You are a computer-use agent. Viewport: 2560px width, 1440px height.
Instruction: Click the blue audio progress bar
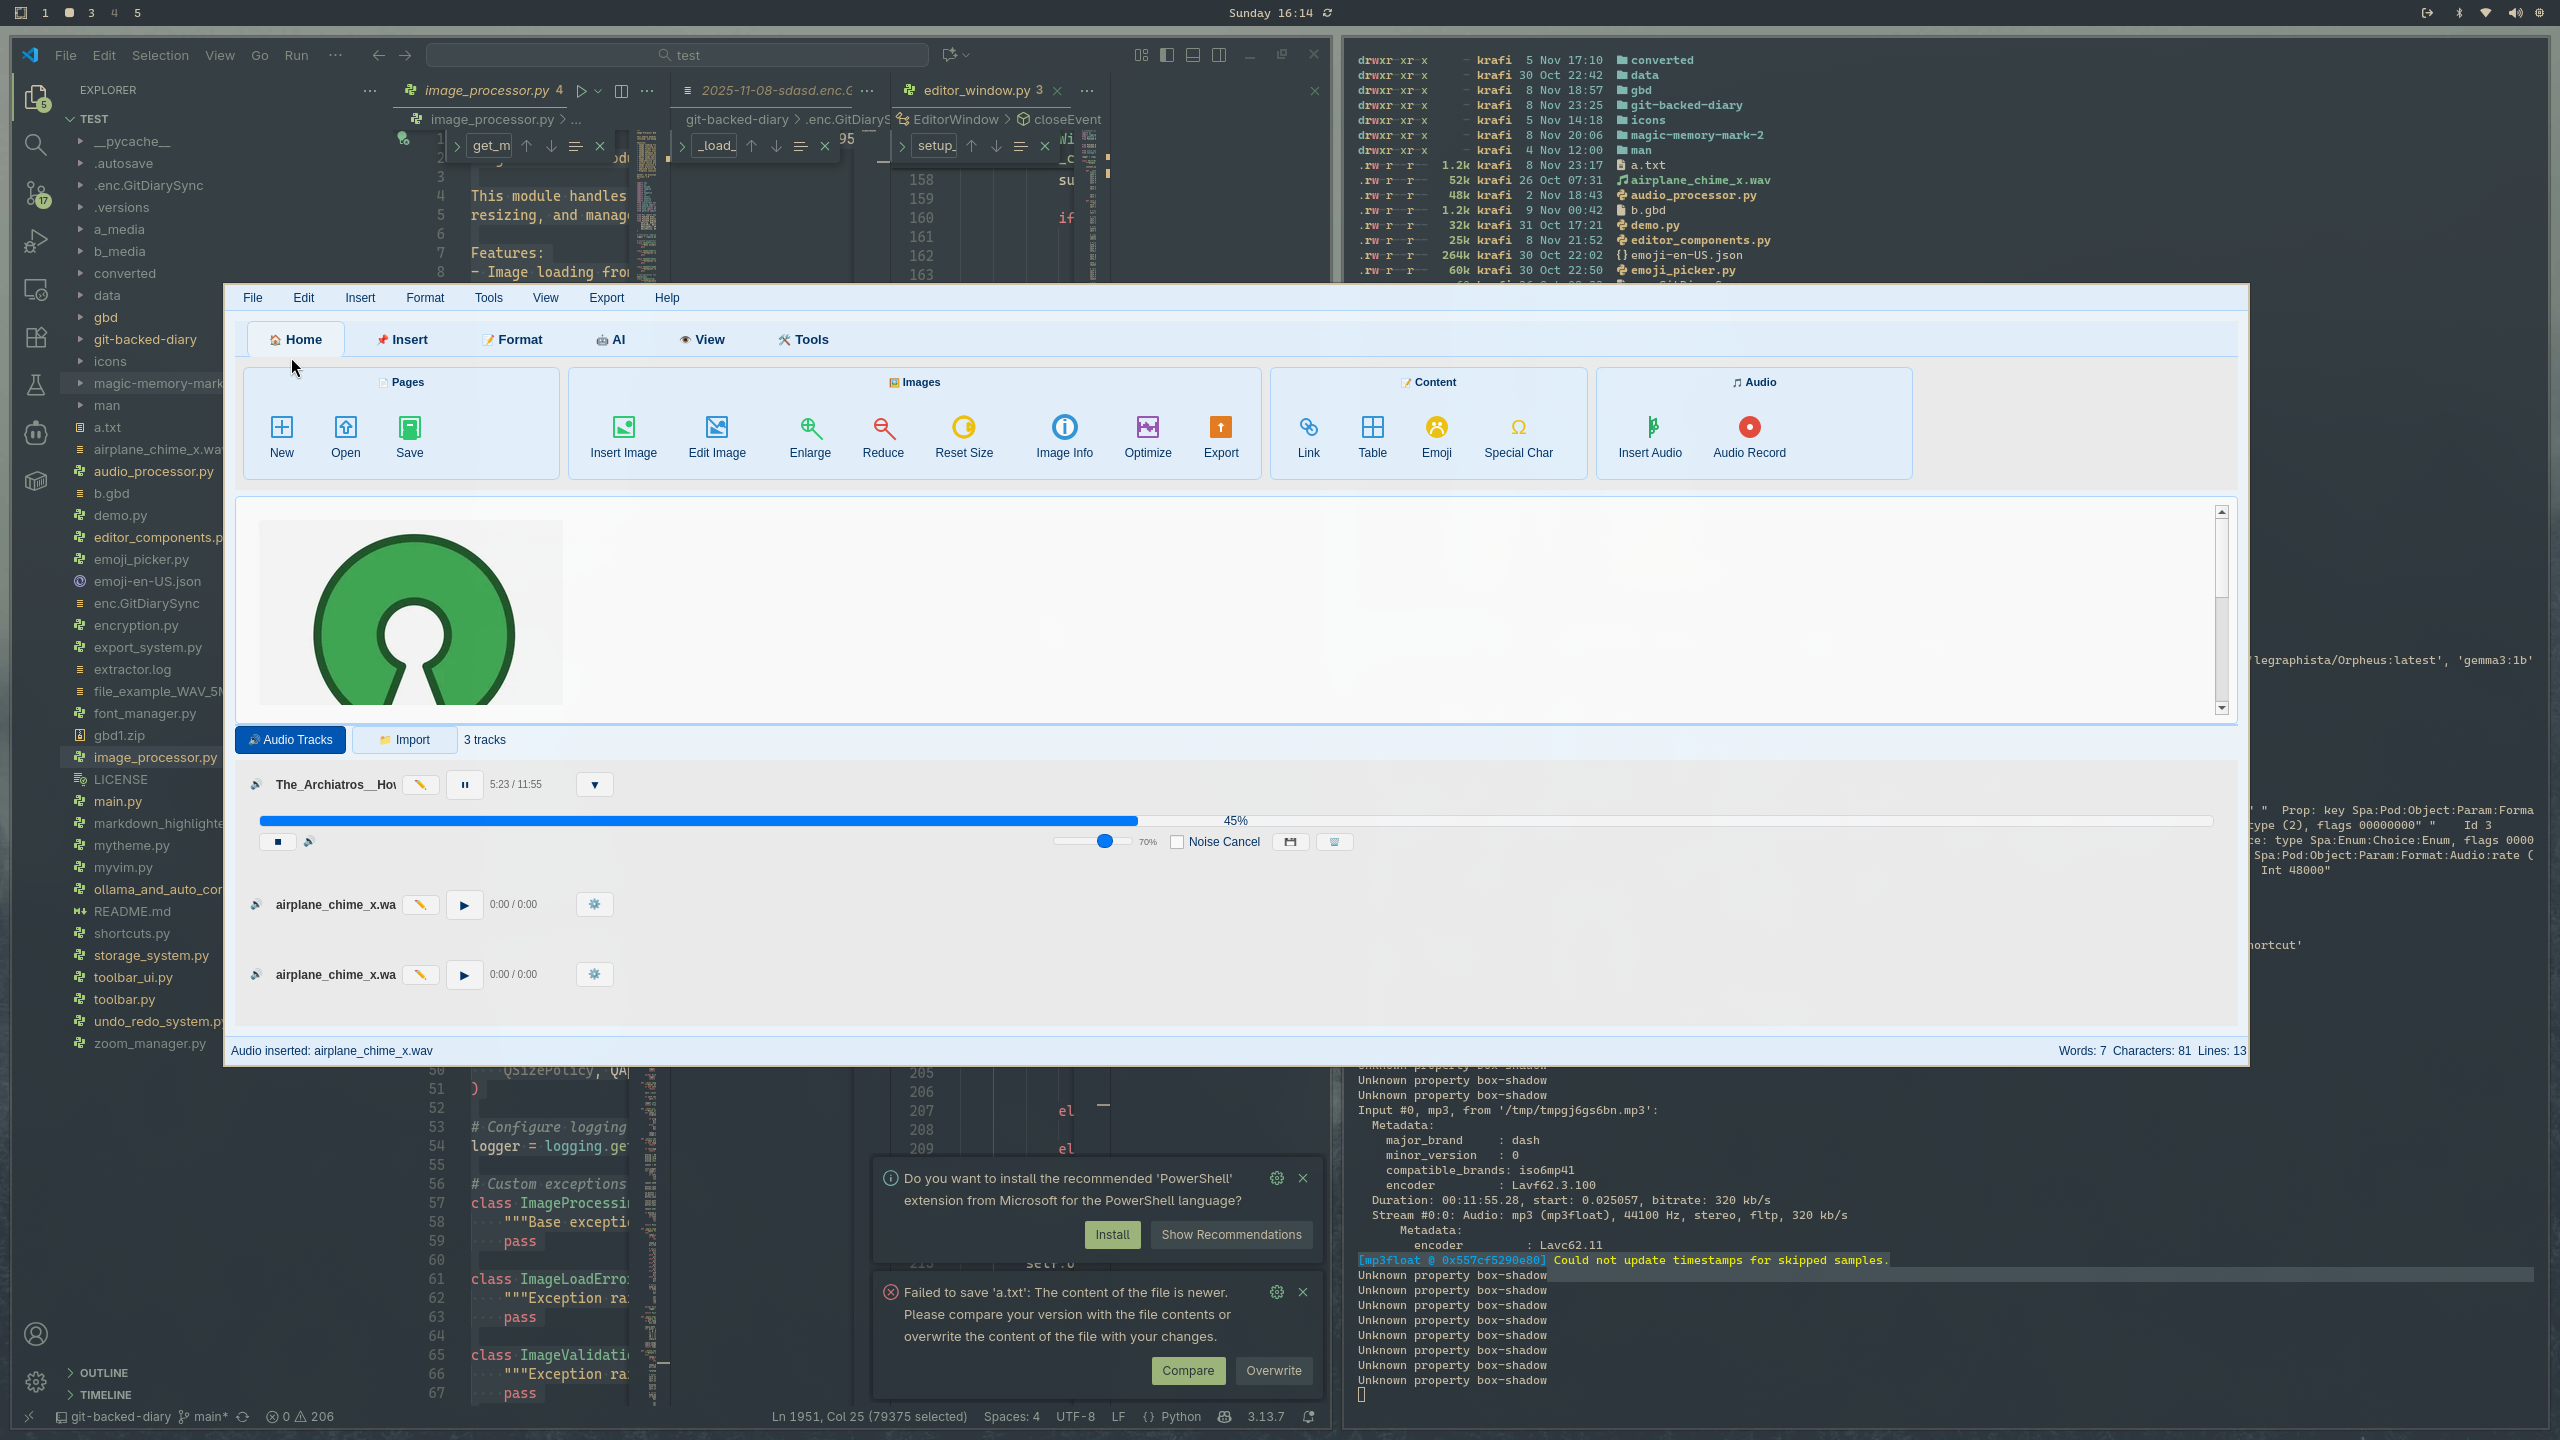pos(698,821)
